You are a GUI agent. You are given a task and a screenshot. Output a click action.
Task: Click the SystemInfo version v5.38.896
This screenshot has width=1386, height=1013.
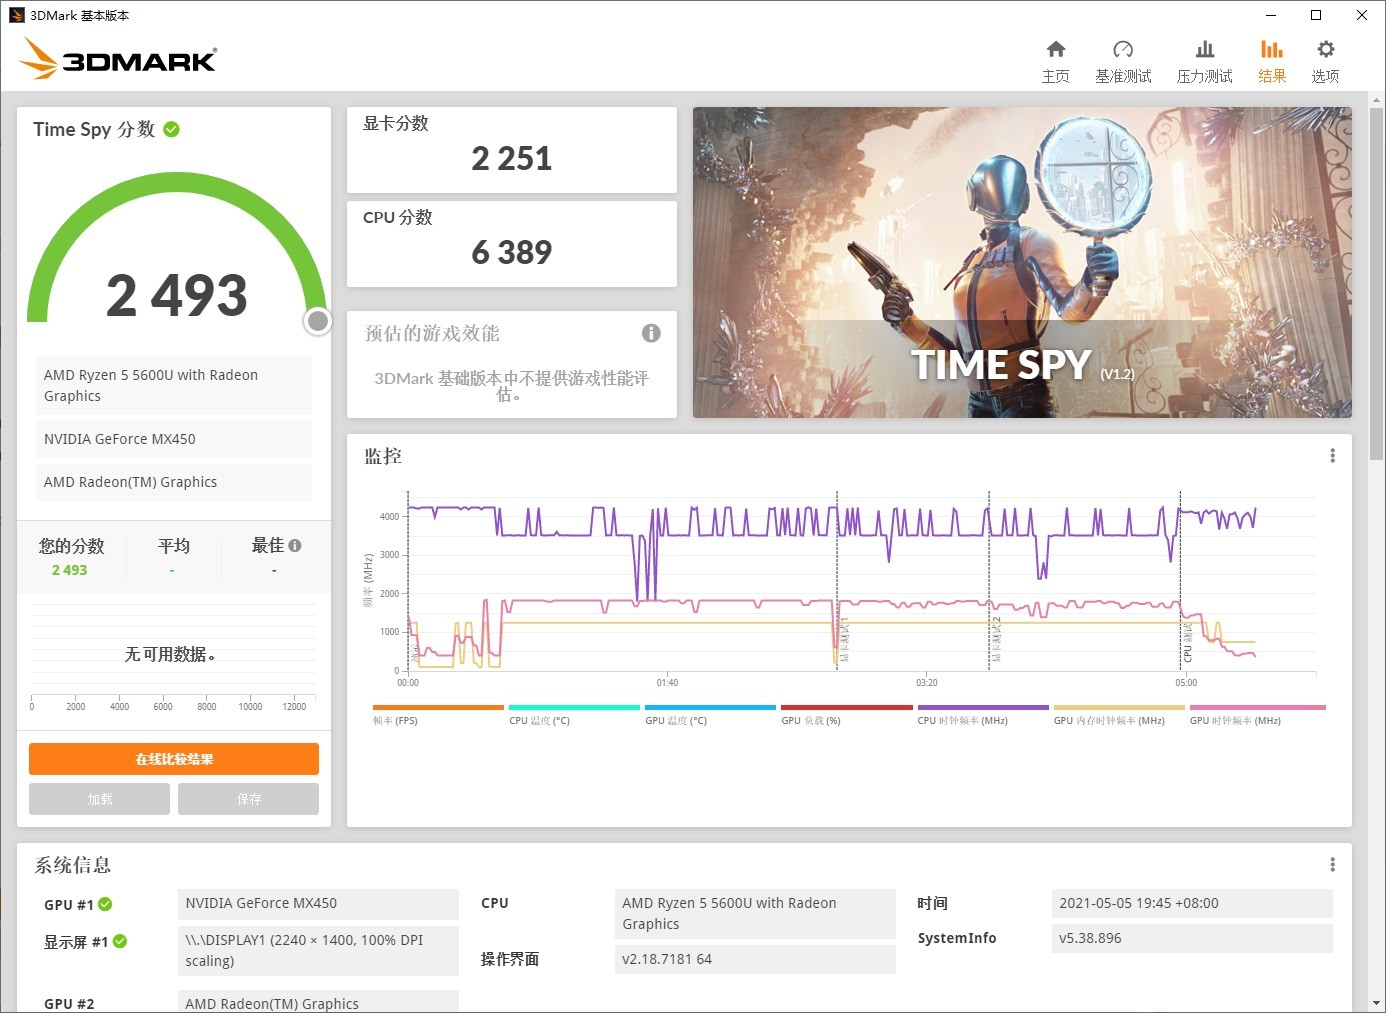[x=1192, y=938]
